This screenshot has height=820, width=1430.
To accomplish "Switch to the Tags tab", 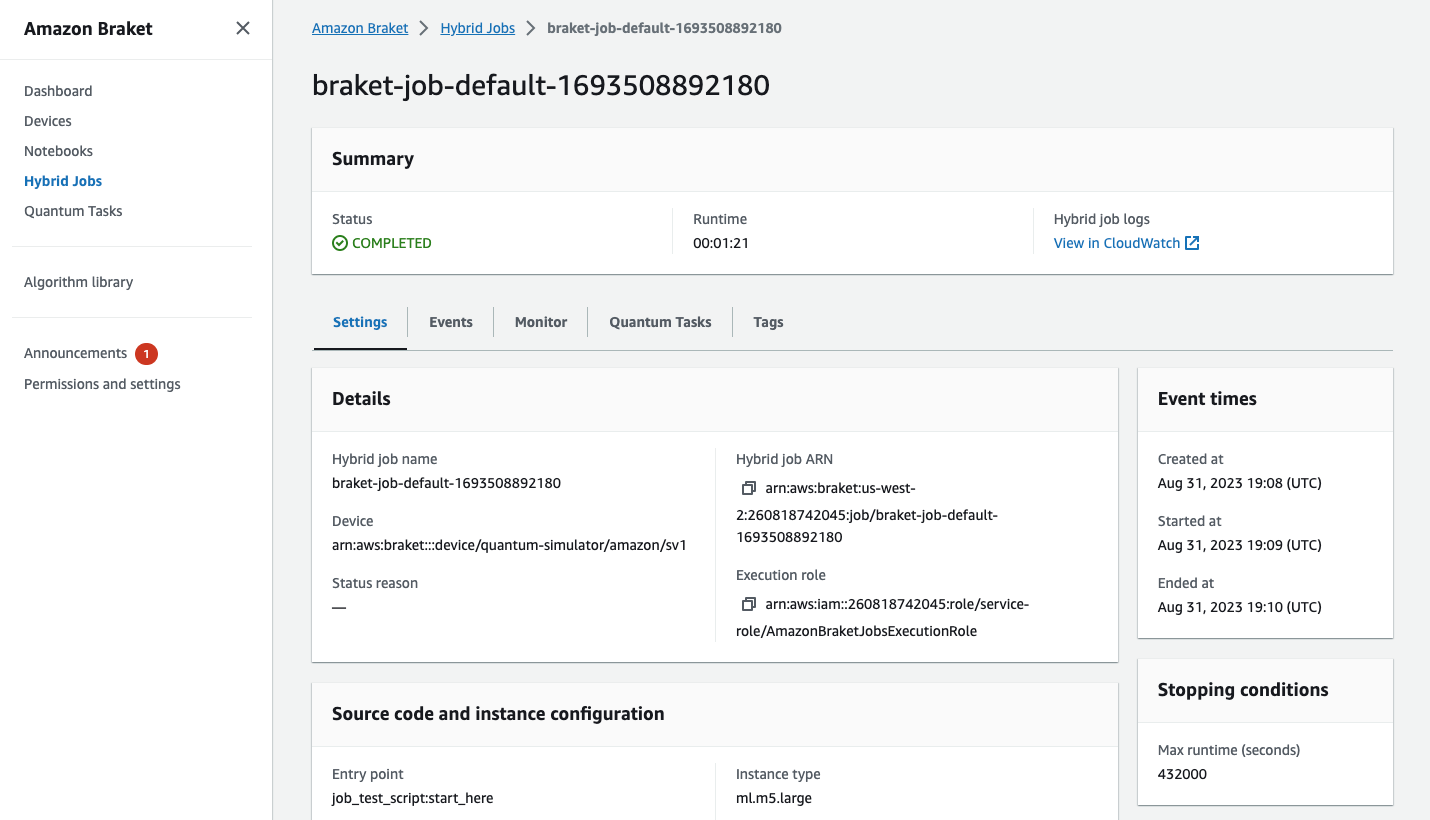I will pos(768,322).
